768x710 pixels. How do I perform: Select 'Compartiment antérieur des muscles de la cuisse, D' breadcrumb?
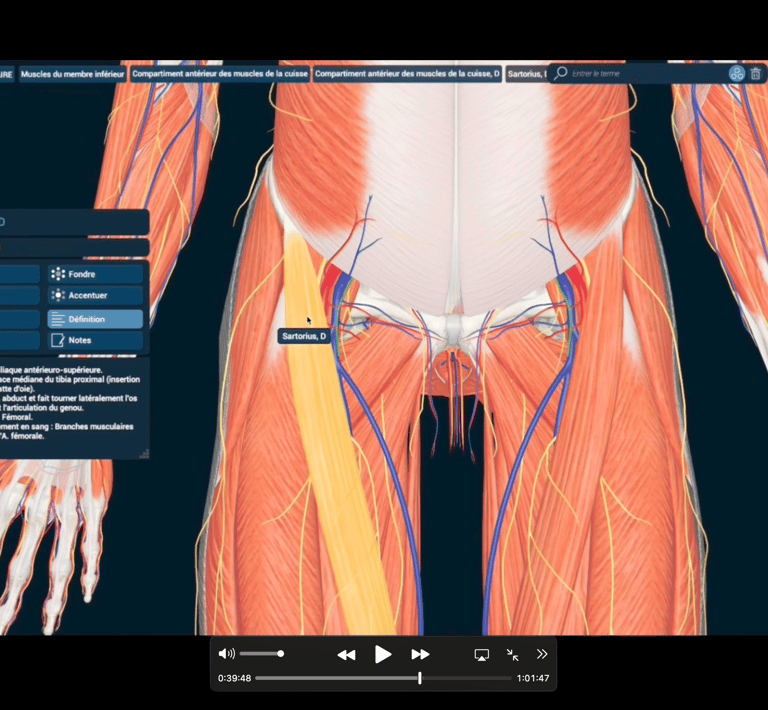[x=407, y=74]
